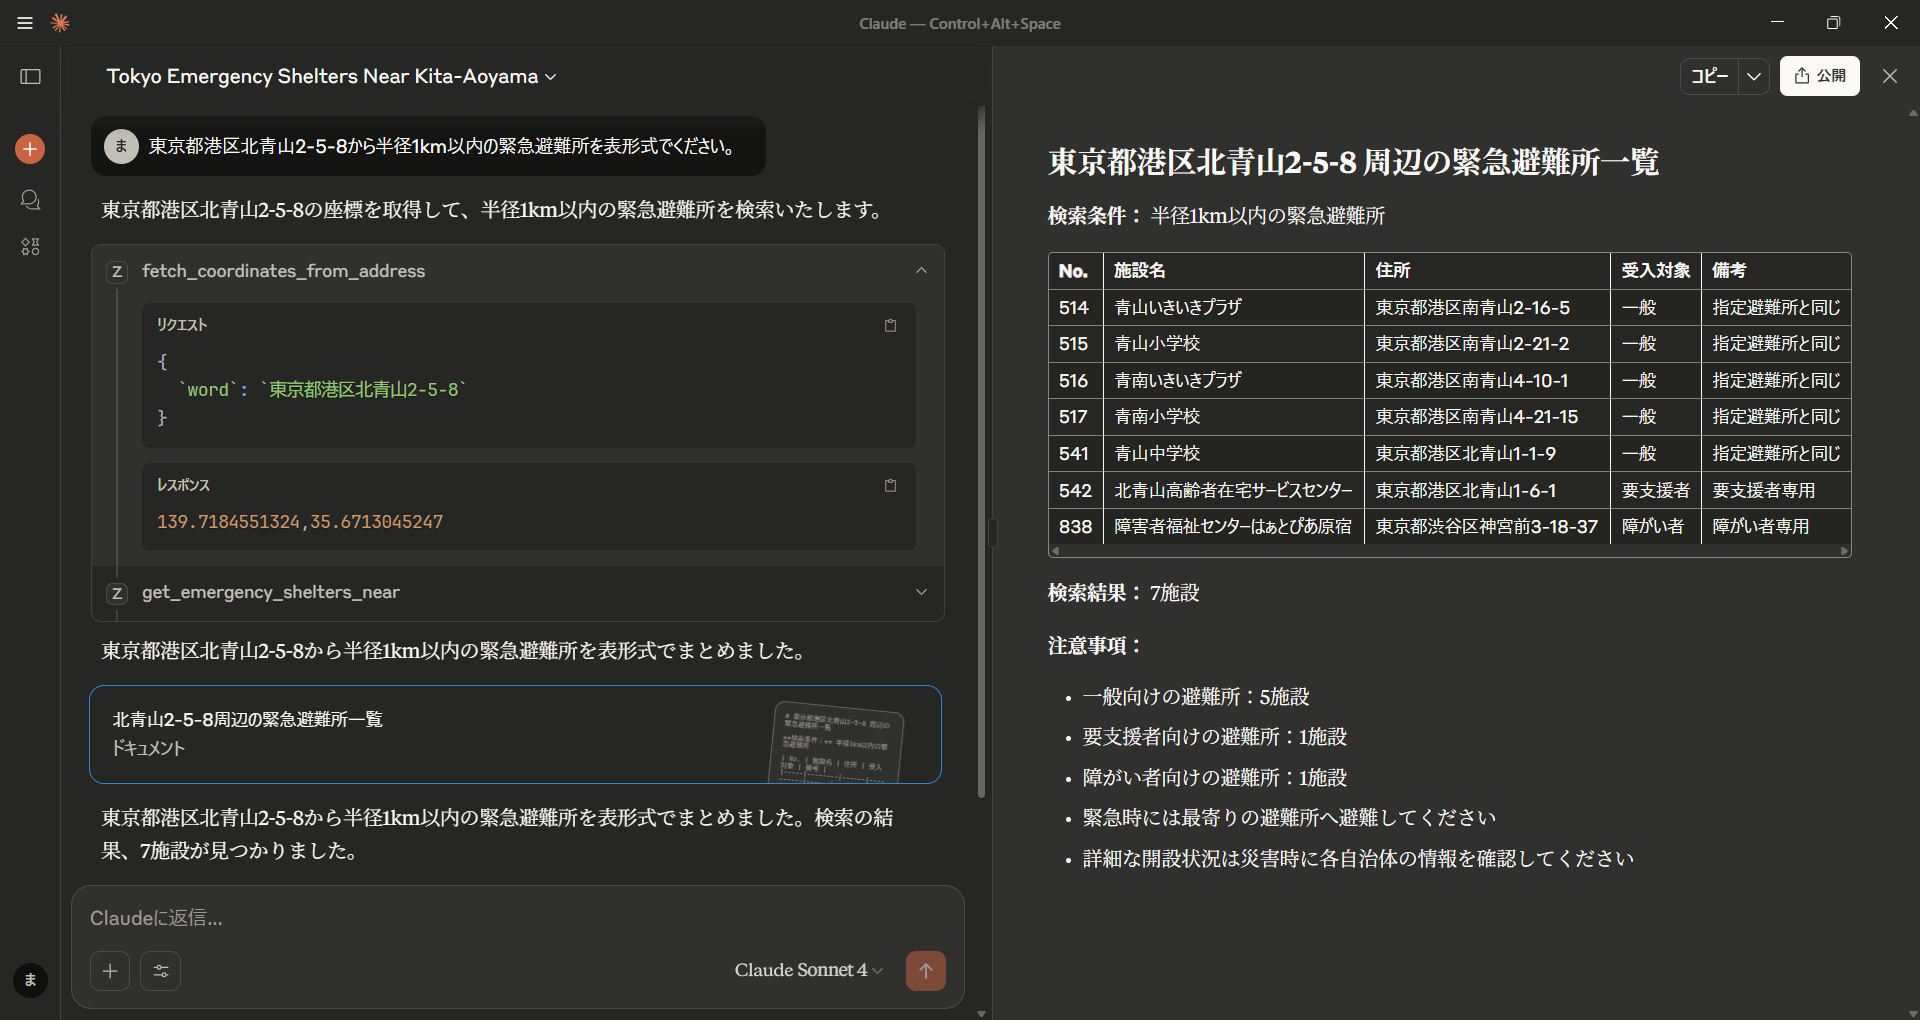Click the row number 838 cell
Viewport: 1920px width, 1020px height.
(x=1076, y=527)
